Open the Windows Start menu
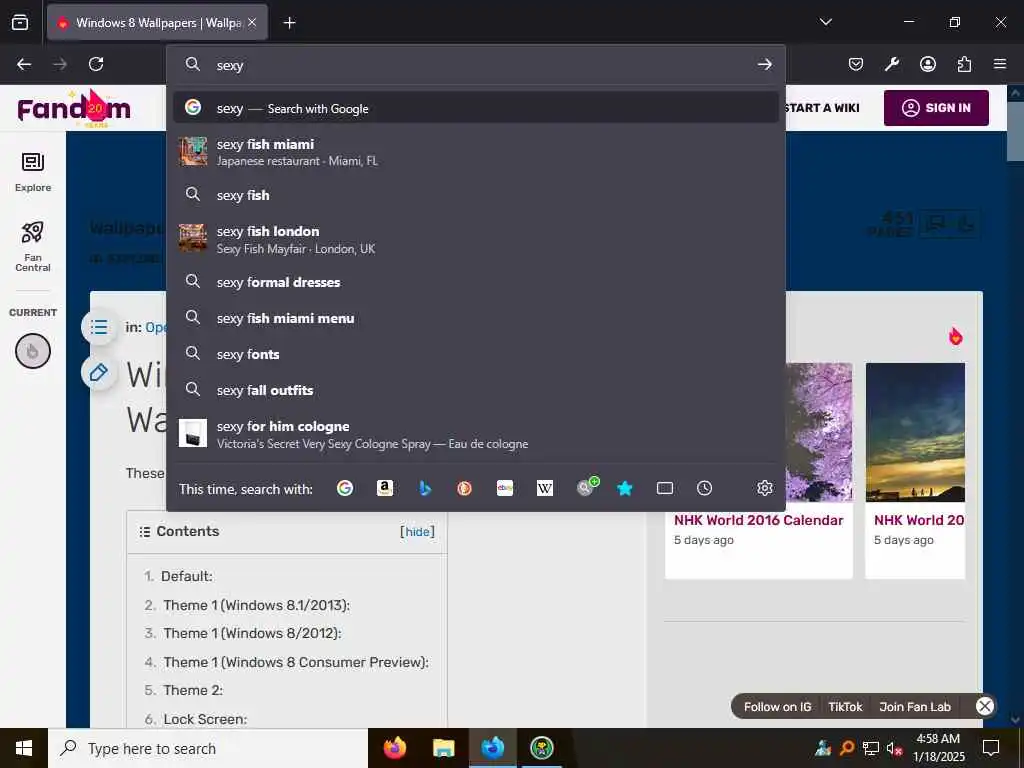Screen dimensions: 1024x768 [24, 748]
